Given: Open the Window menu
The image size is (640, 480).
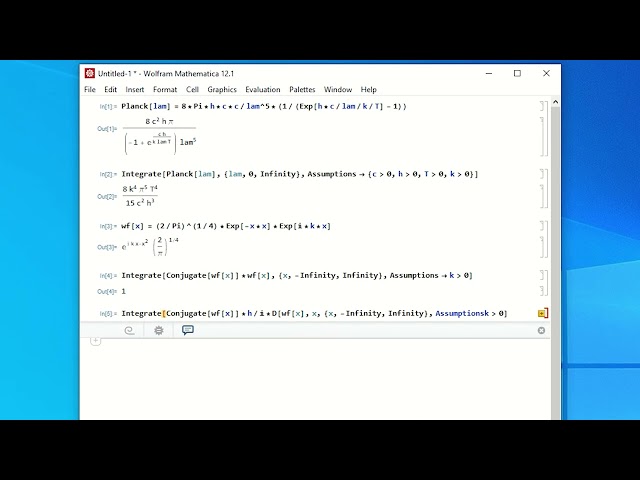Looking at the screenshot, I should (338, 89).
